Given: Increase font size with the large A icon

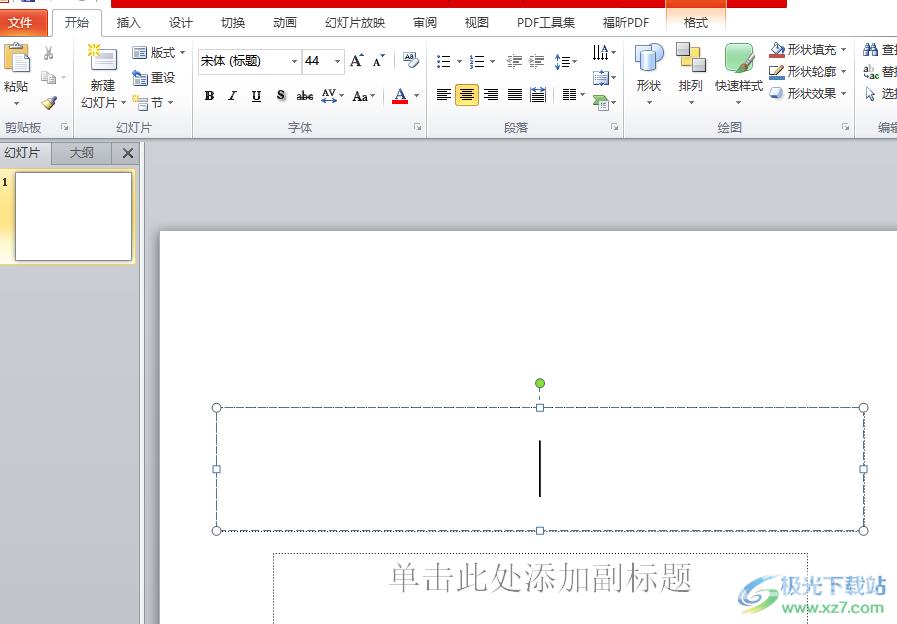Looking at the screenshot, I should click(x=357, y=60).
